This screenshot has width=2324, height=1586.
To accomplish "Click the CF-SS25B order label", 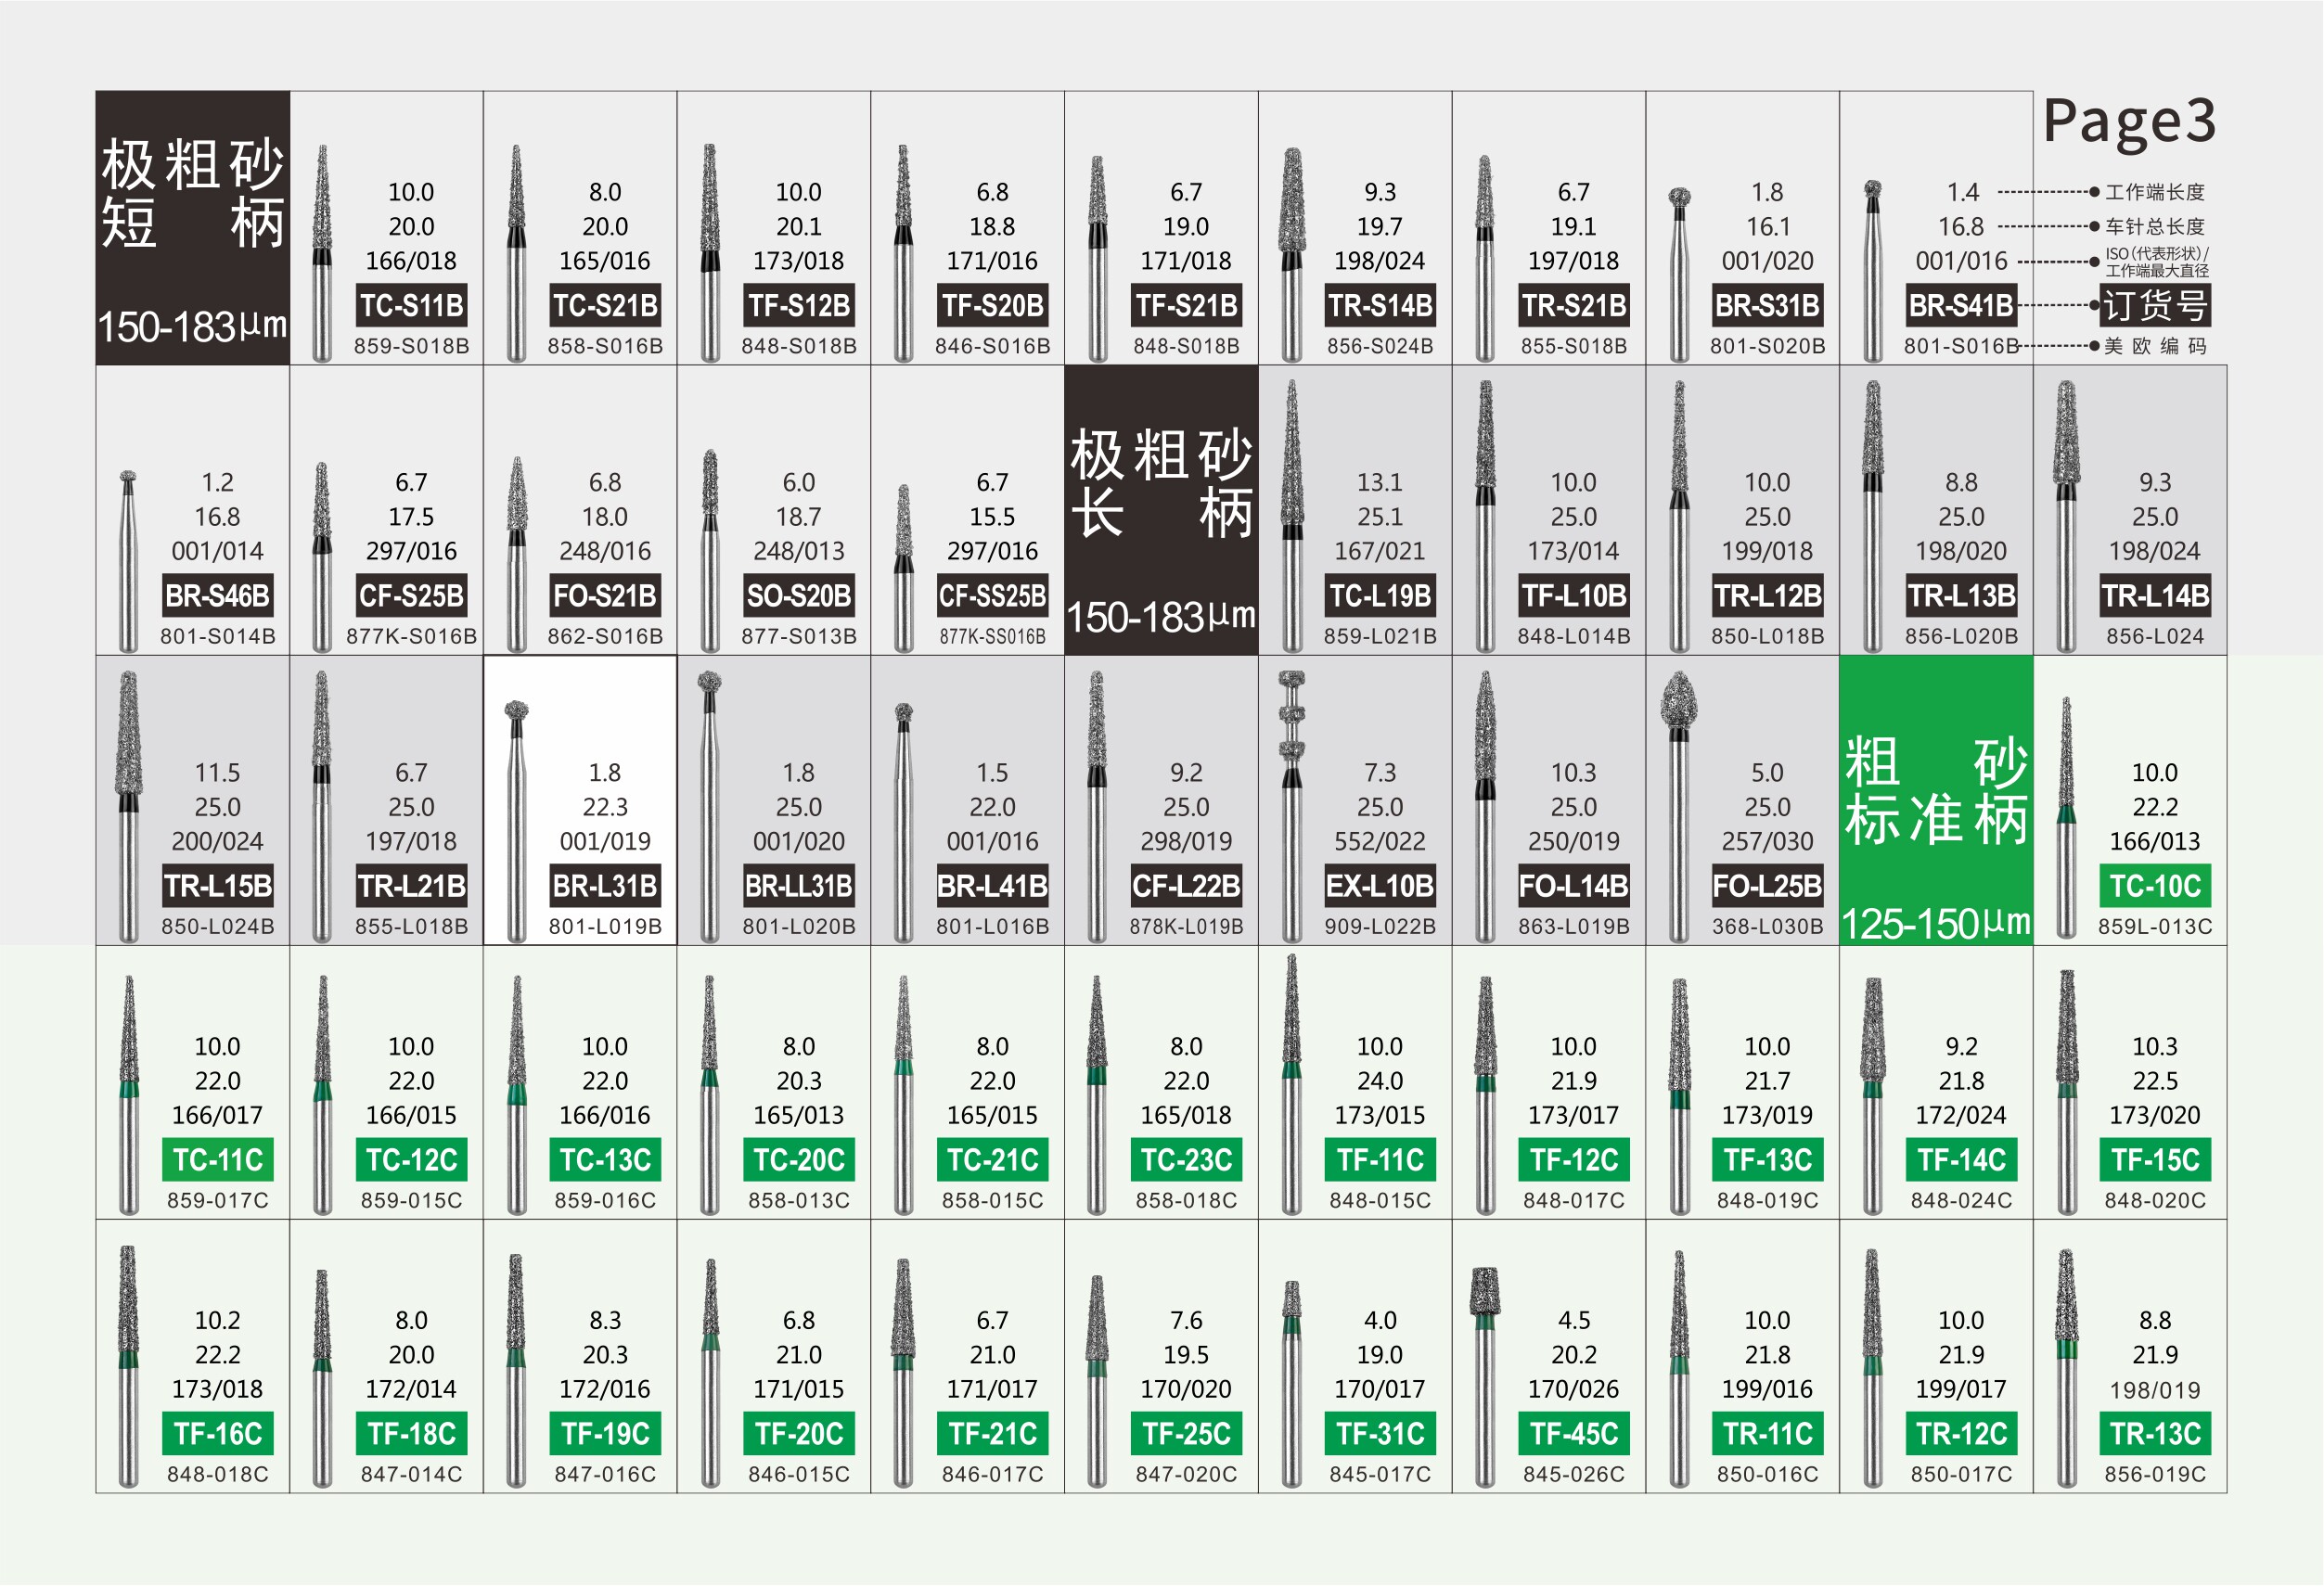I will [x=992, y=596].
